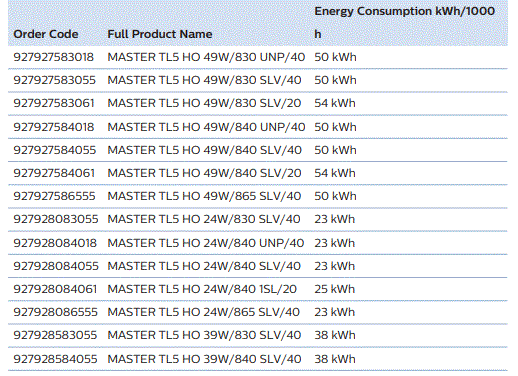Click the 23 kWh value for 927928083055

tap(335, 219)
